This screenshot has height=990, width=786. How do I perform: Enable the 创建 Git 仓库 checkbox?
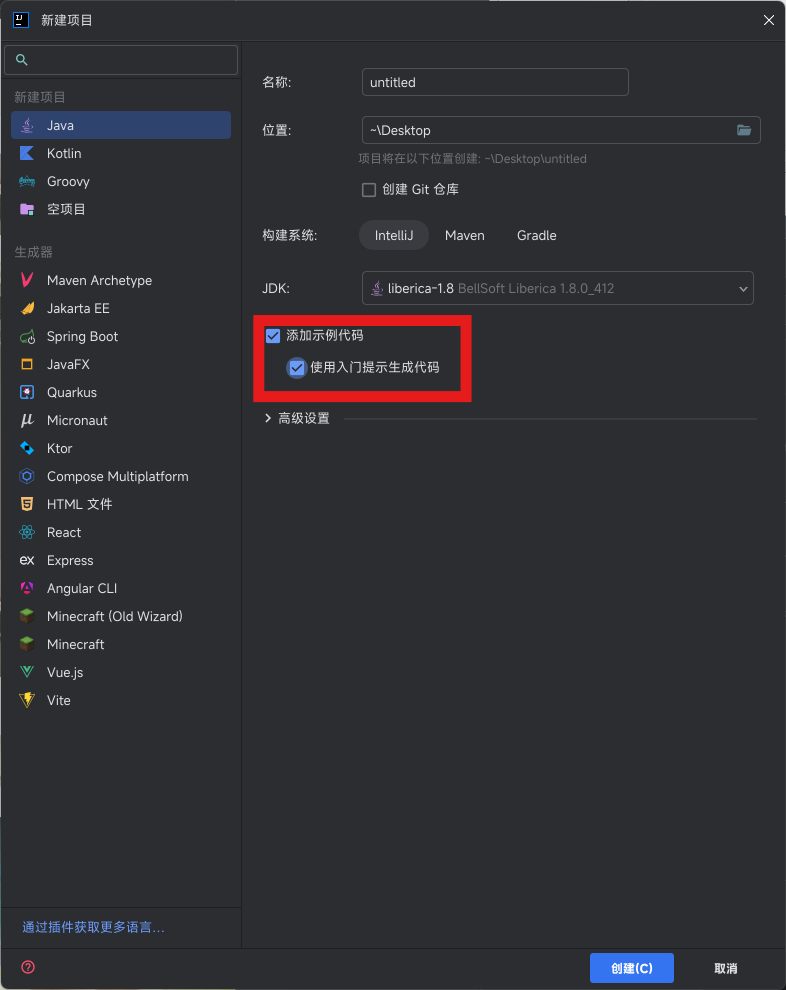tap(369, 189)
